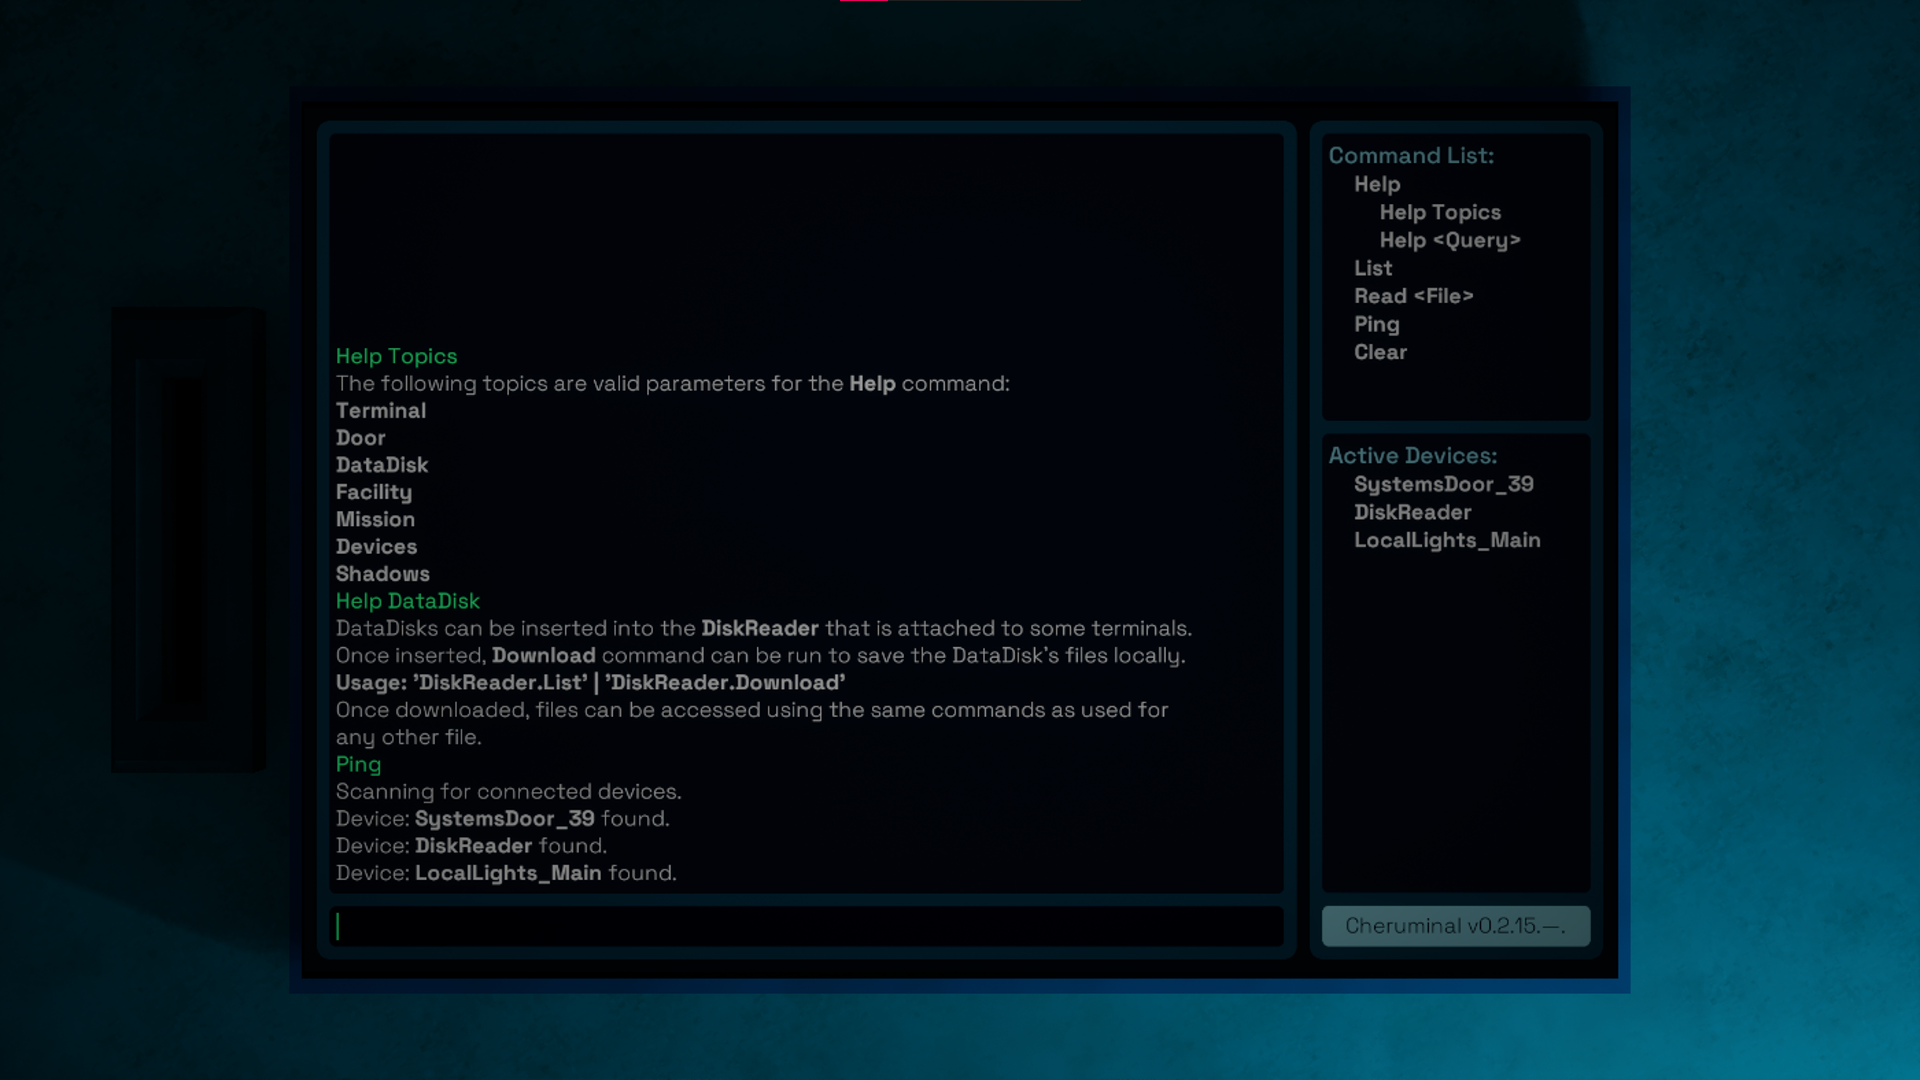Select LocalLights_Main in Active Devices
1920x1080 pixels.
(1446, 540)
